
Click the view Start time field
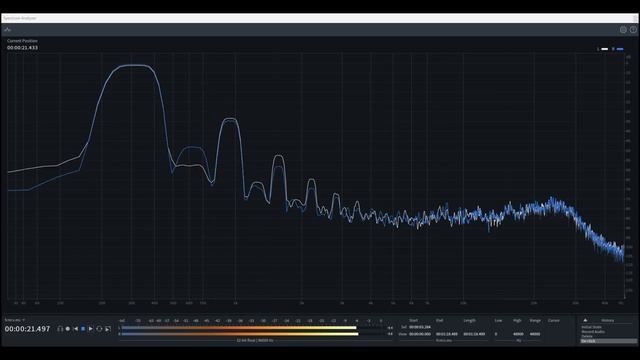coord(420,334)
